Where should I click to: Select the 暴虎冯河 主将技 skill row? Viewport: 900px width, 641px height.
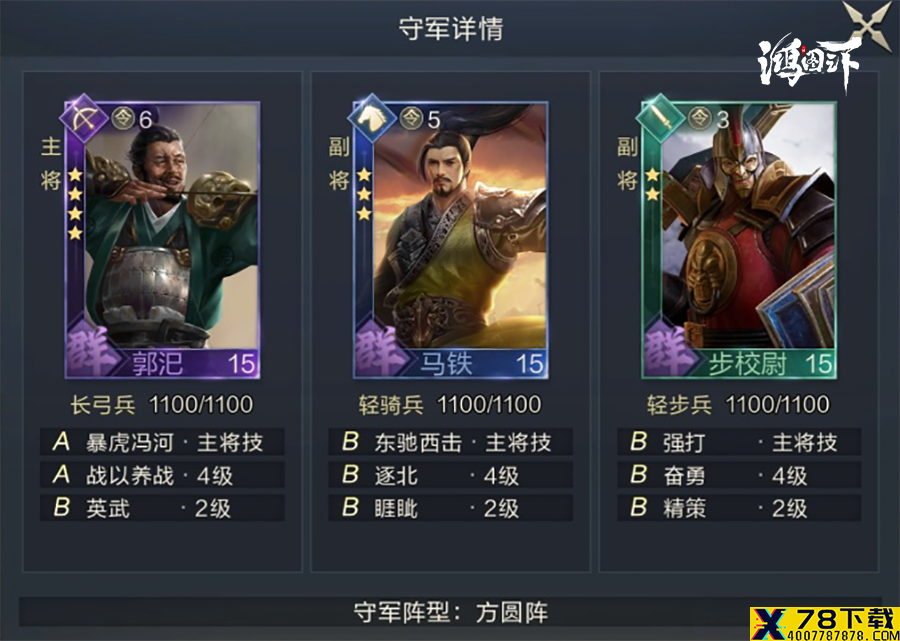(x=162, y=442)
